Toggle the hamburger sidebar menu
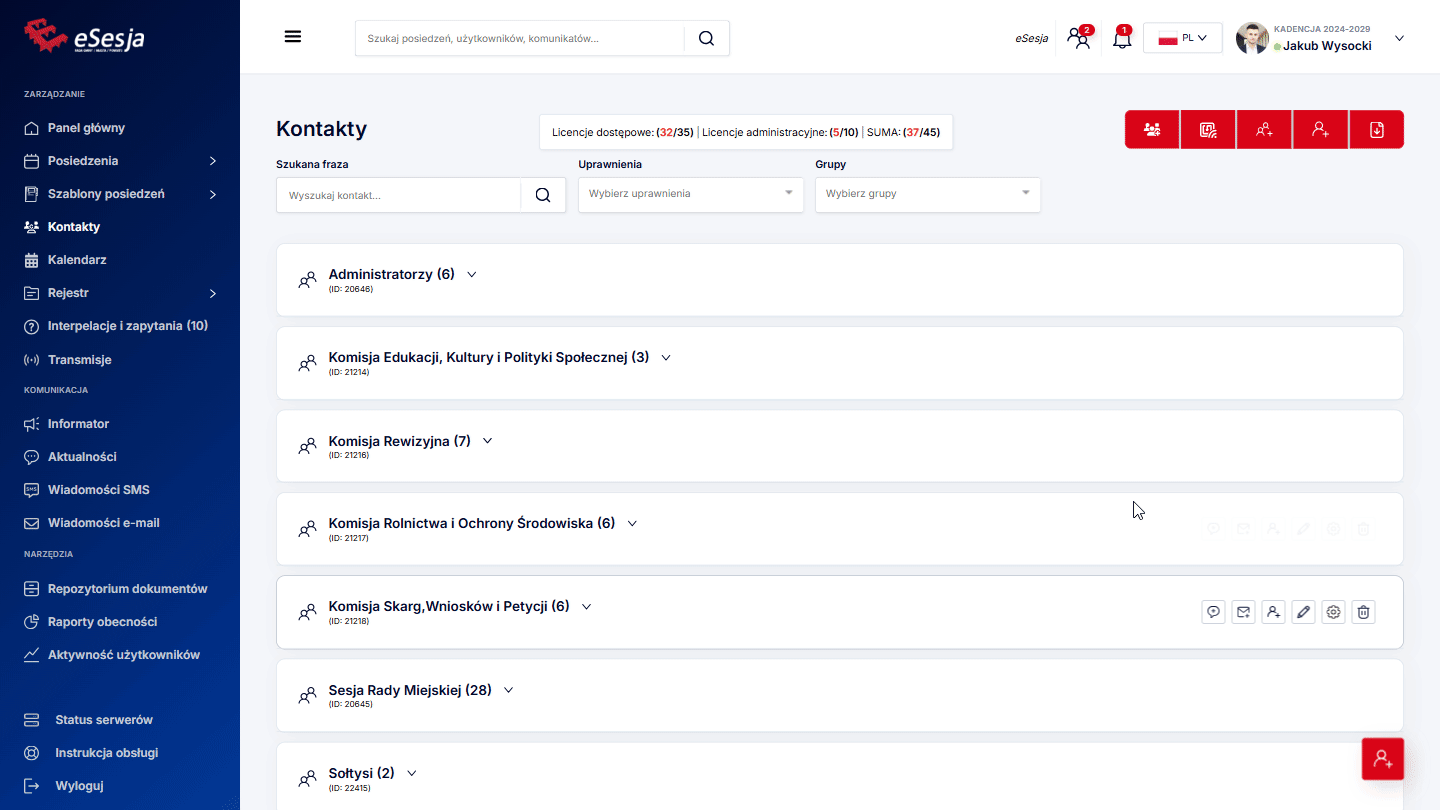The width and height of the screenshot is (1440, 810). point(293,37)
